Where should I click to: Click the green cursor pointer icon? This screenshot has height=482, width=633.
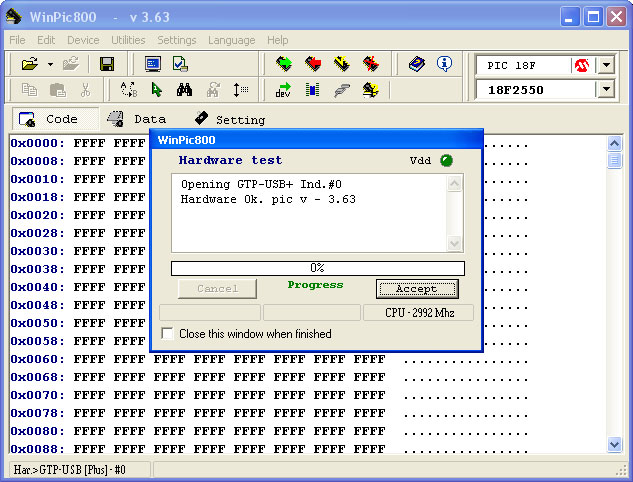pos(157,90)
